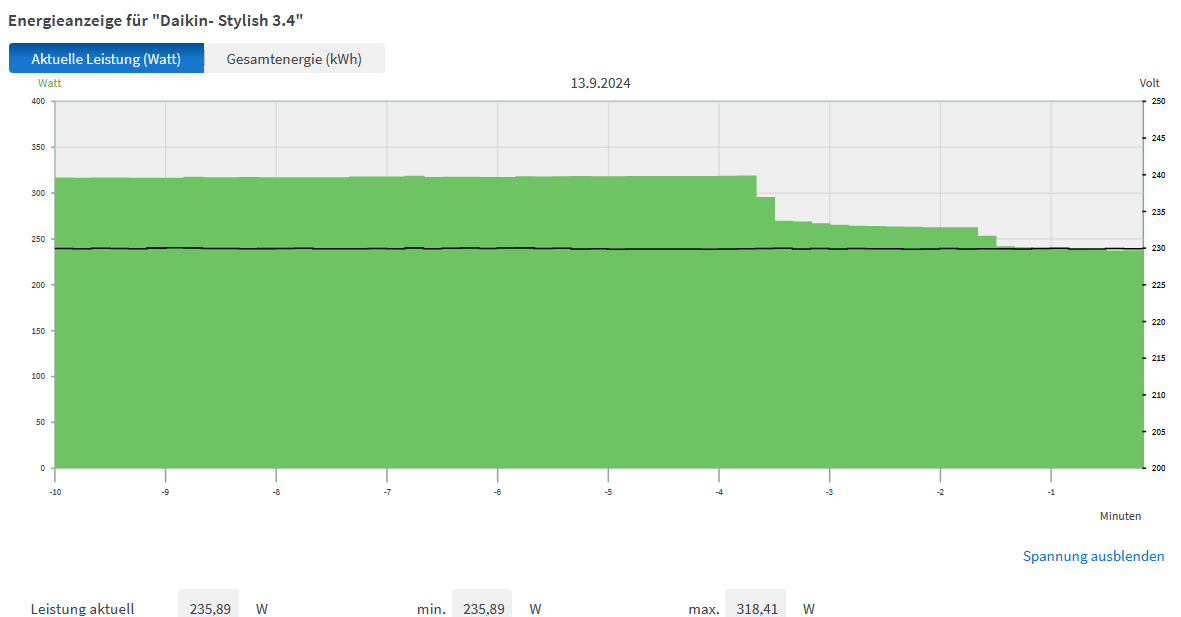Viewport: 1181px width, 617px height.
Task: Click the Energieanzeige für Daikin heading
Action: tap(156, 20)
